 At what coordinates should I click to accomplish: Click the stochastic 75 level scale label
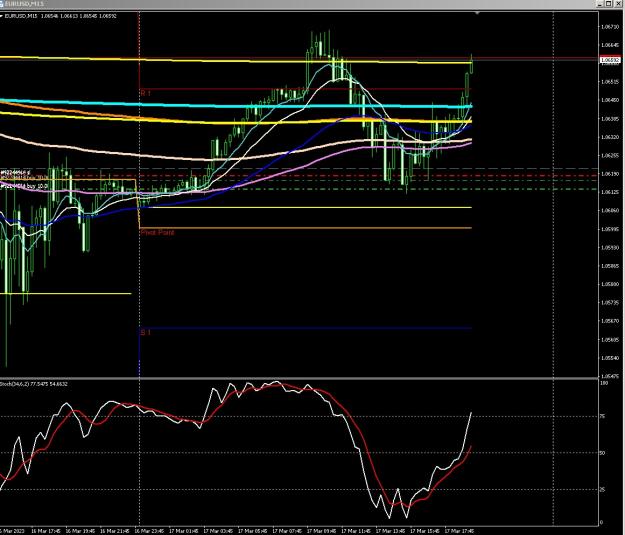coord(603,416)
